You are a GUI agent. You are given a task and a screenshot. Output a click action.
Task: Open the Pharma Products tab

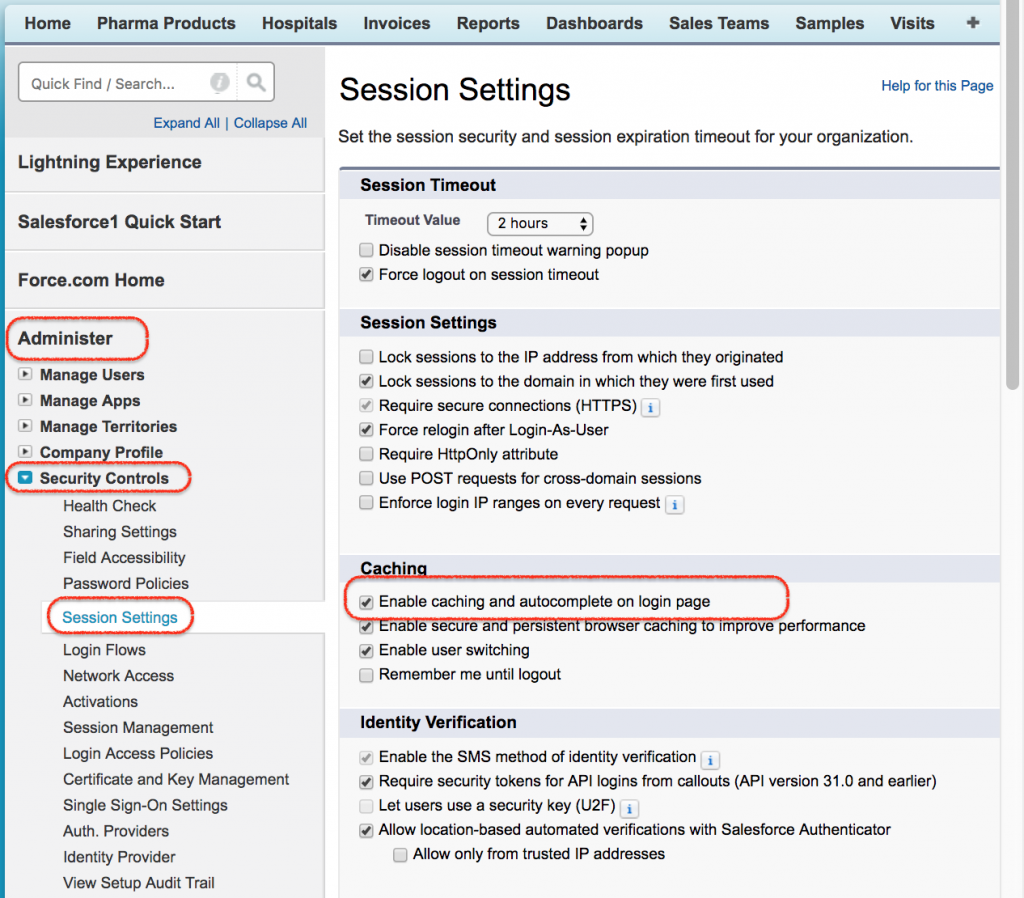coord(165,22)
